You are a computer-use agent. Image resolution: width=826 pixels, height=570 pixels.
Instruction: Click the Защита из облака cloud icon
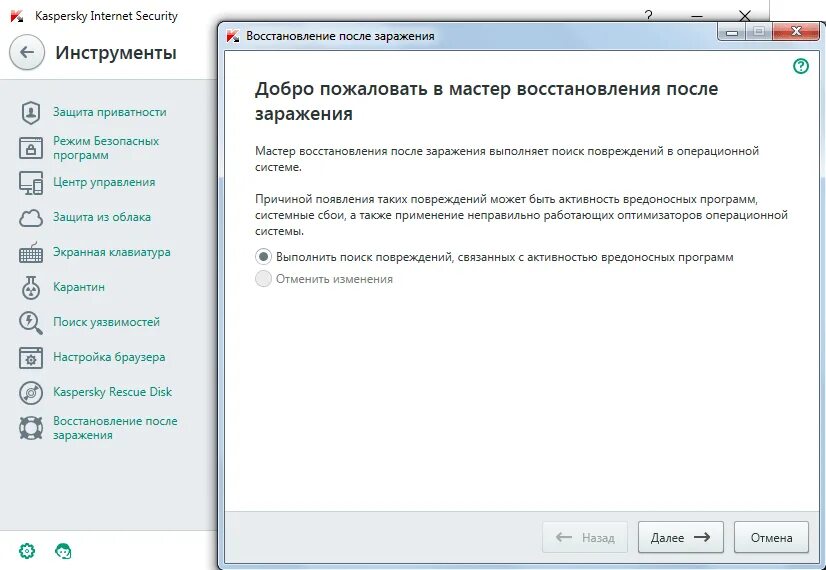pyautogui.click(x=31, y=218)
